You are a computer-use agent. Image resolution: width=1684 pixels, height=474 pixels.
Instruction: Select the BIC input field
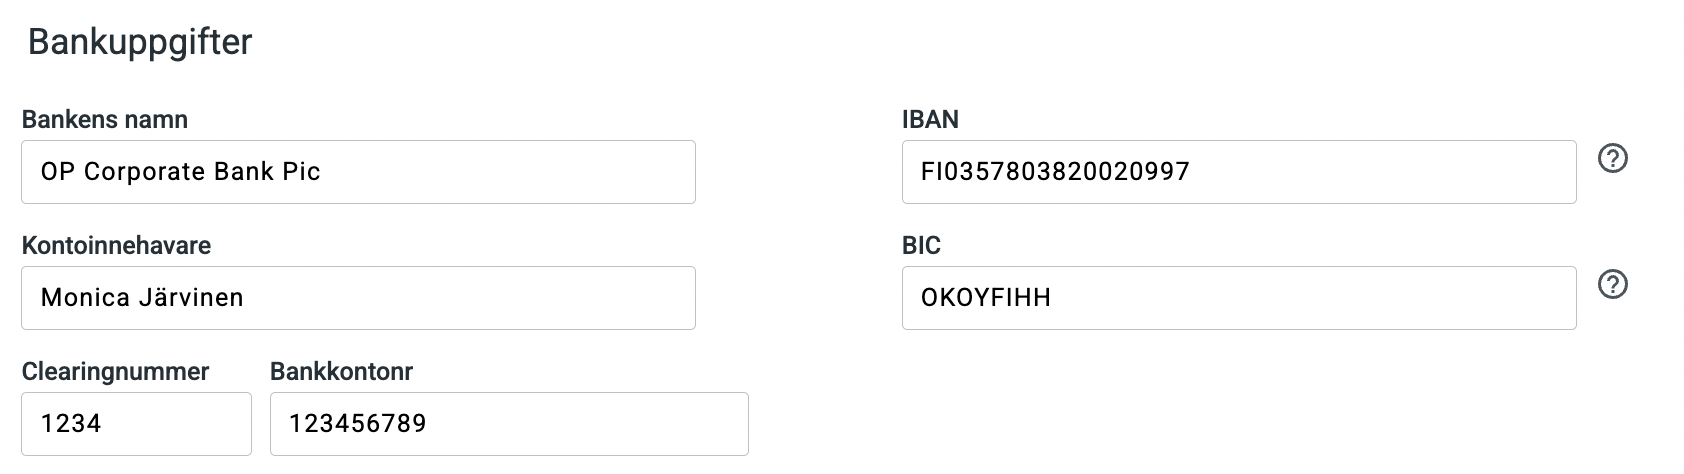(x=1239, y=298)
